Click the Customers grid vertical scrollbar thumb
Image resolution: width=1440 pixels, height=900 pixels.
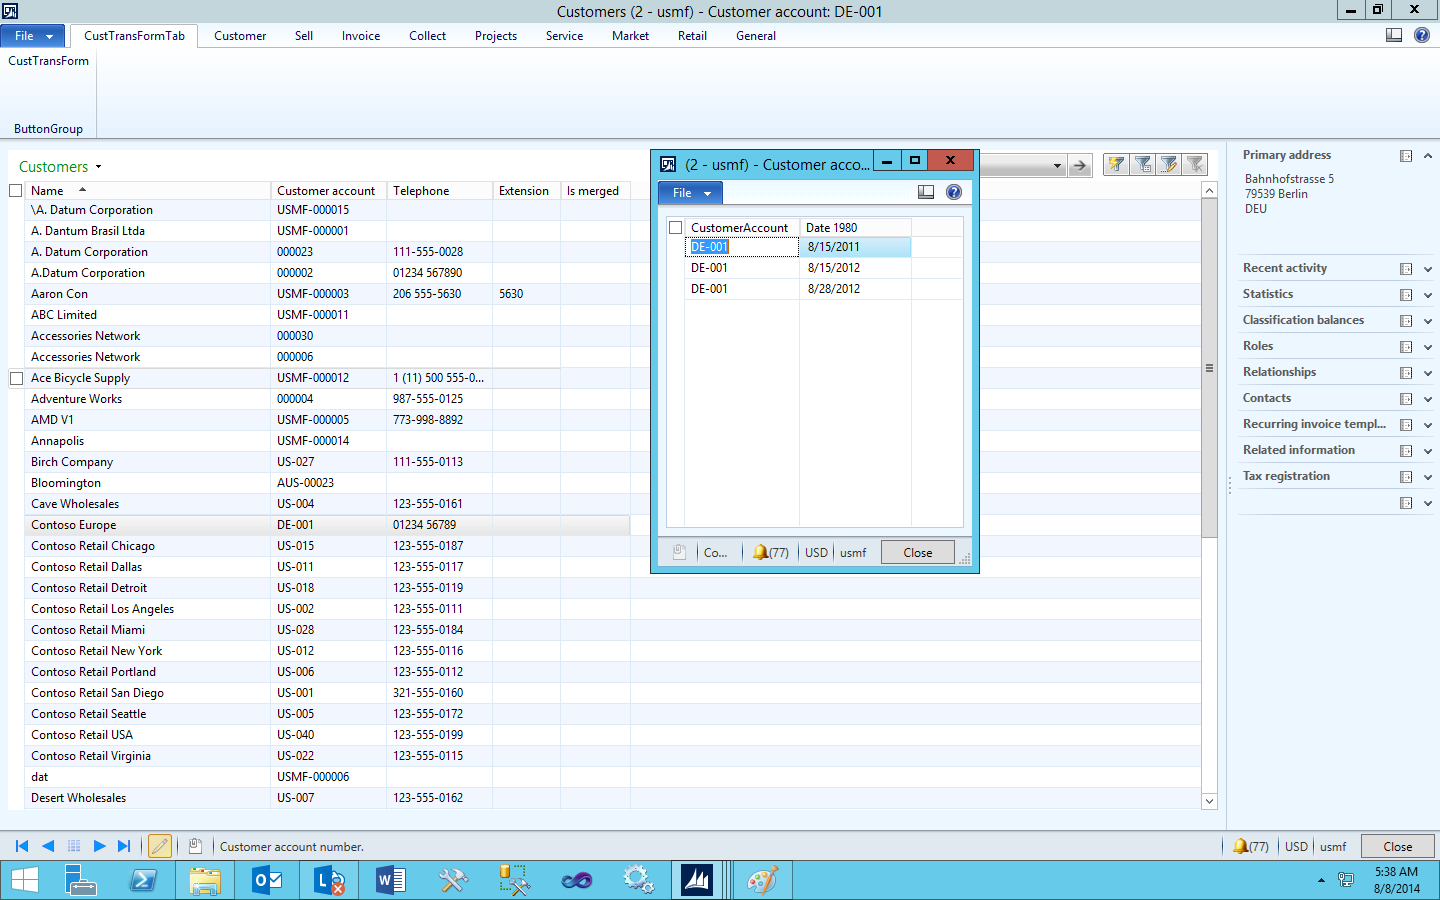1209,368
